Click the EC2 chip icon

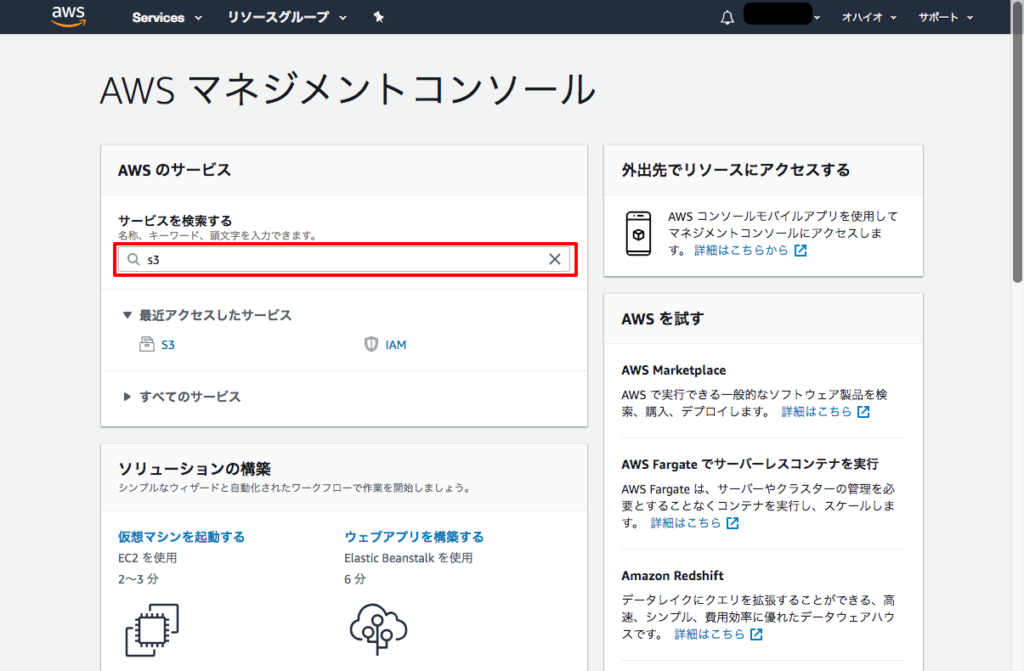coord(152,630)
